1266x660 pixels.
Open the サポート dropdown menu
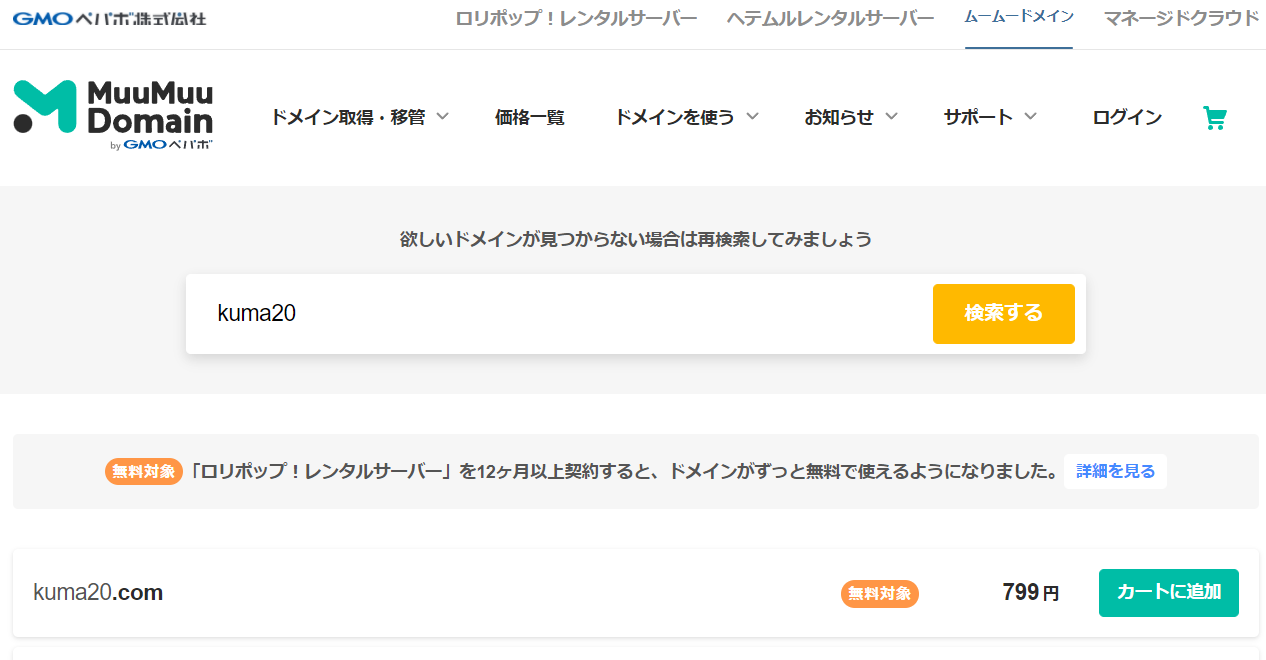click(x=989, y=117)
